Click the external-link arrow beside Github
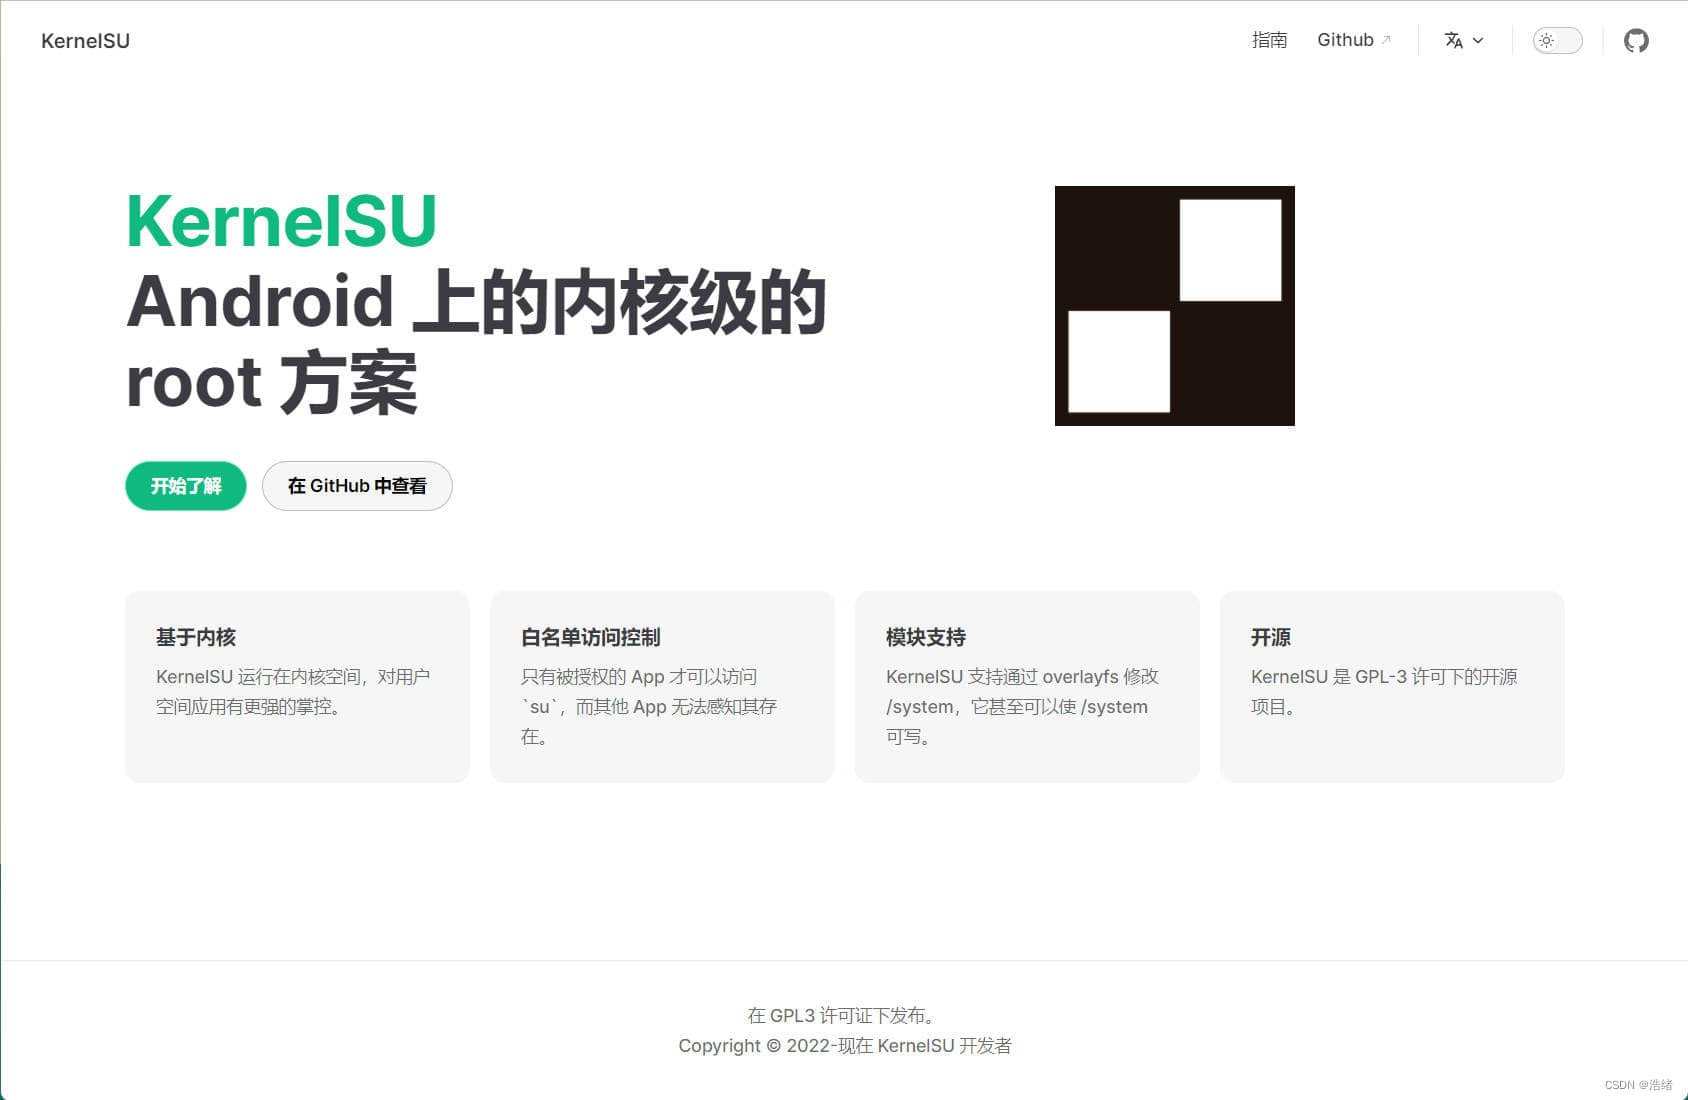The height and width of the screenshot is (1100, 1688). point(1386,41)
